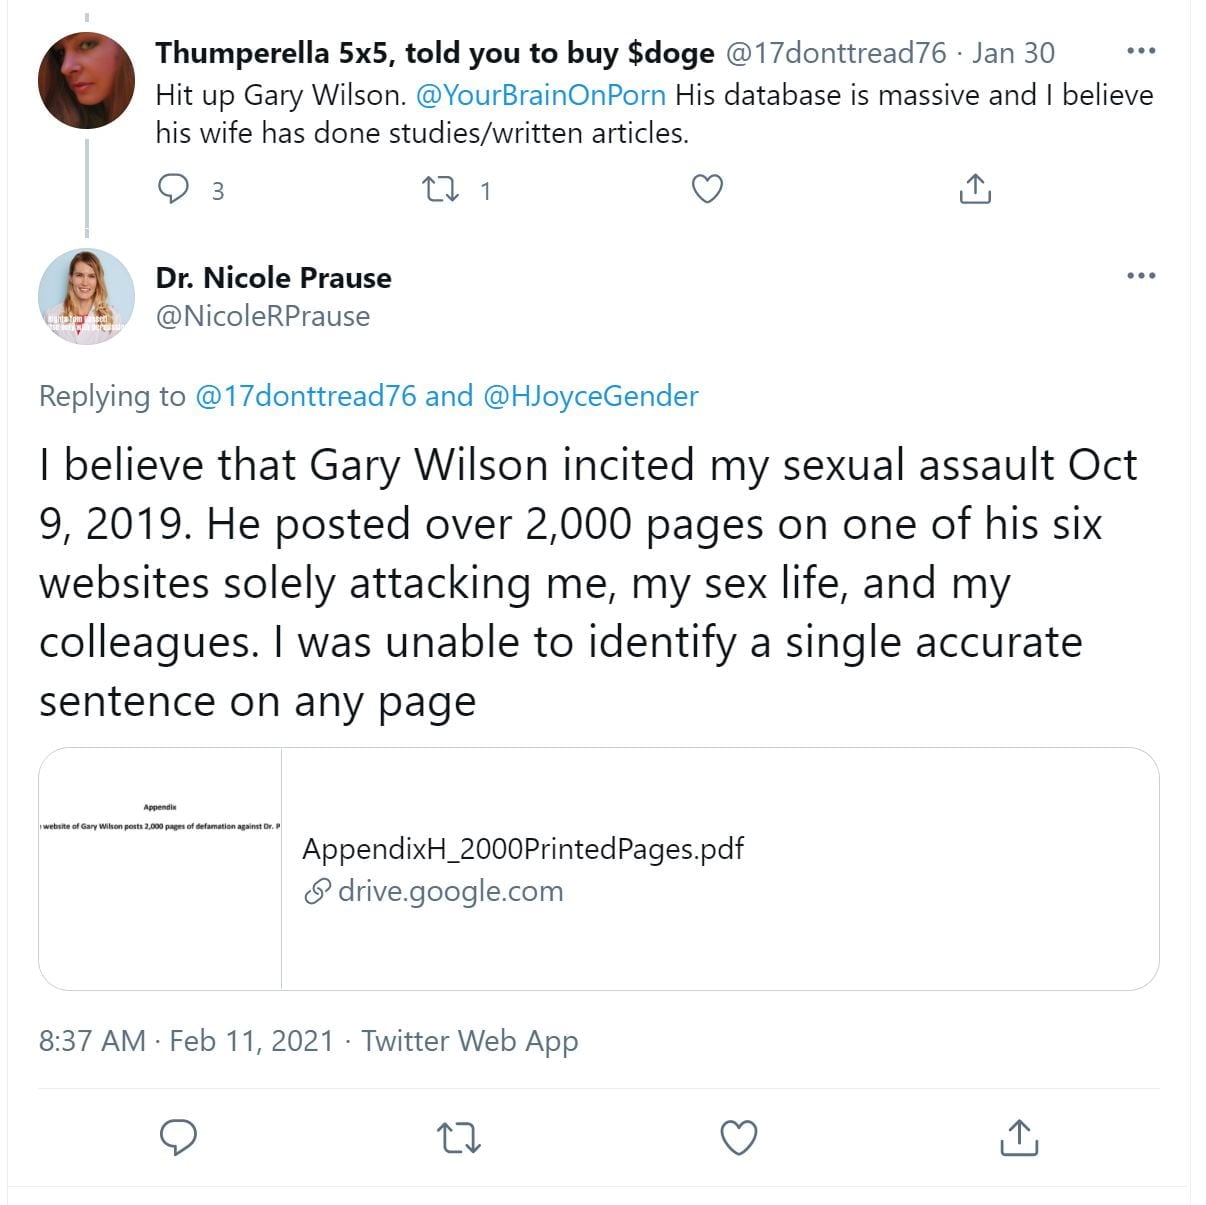Open the @YourBrainOnPorn mention link
Image resolution: width=1206 pixels, height=1205 pixels.
[x=540, y=95]
